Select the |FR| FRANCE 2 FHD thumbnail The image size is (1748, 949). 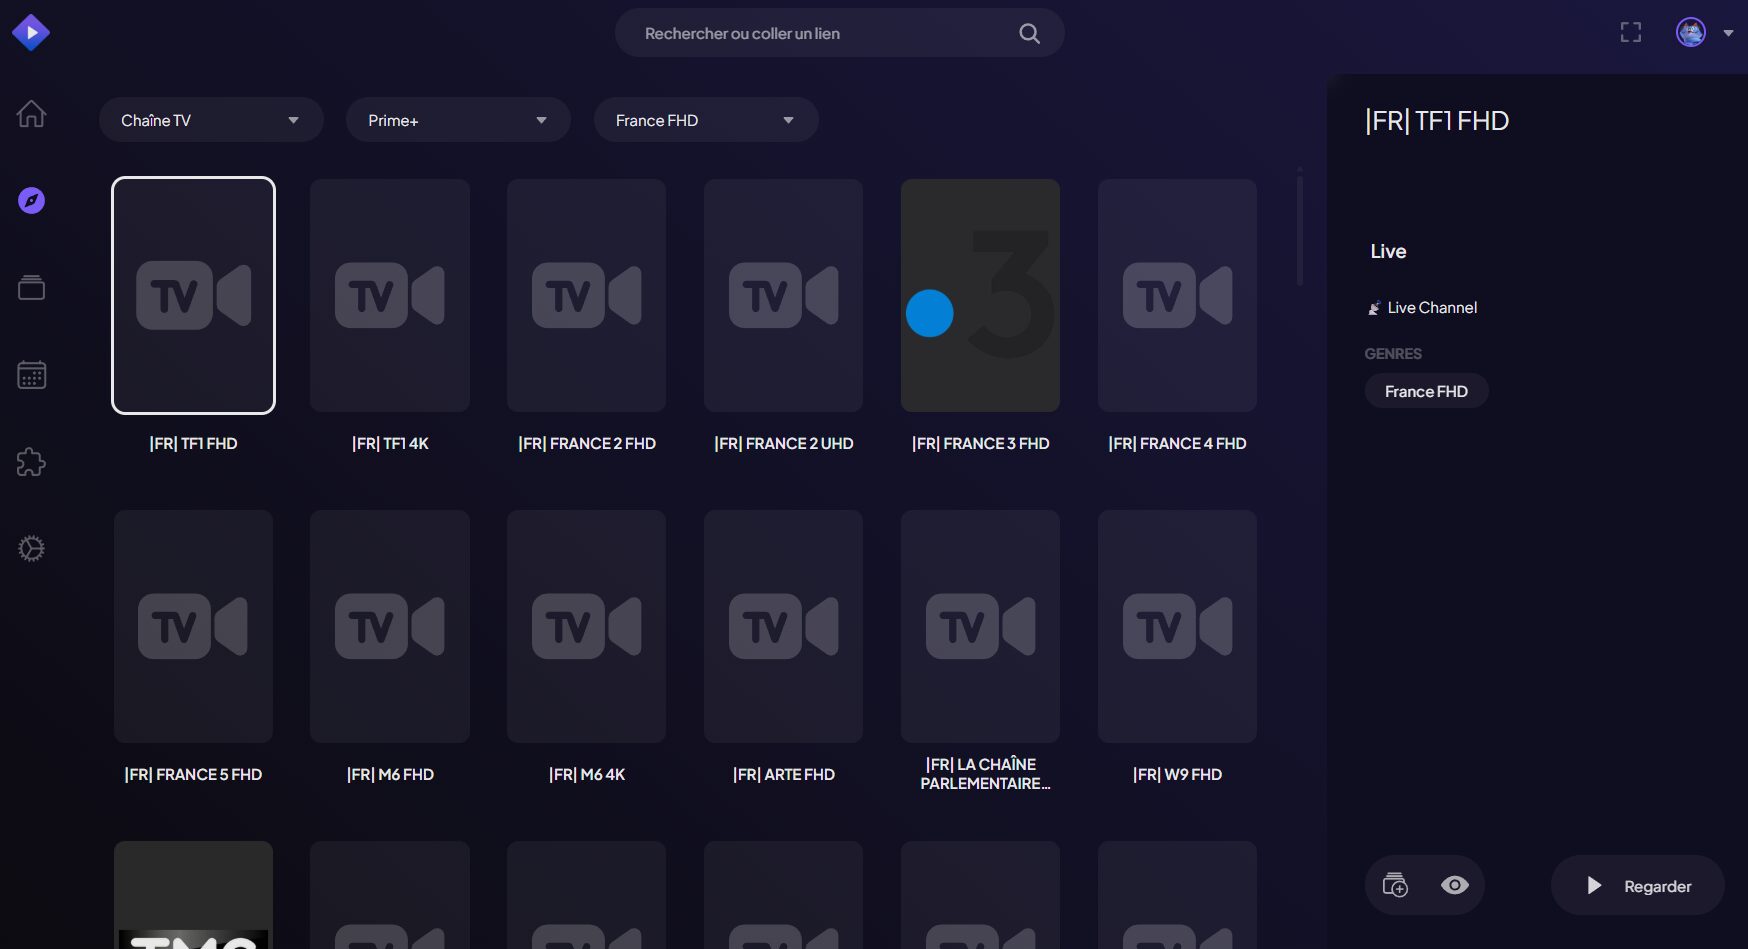587,295
